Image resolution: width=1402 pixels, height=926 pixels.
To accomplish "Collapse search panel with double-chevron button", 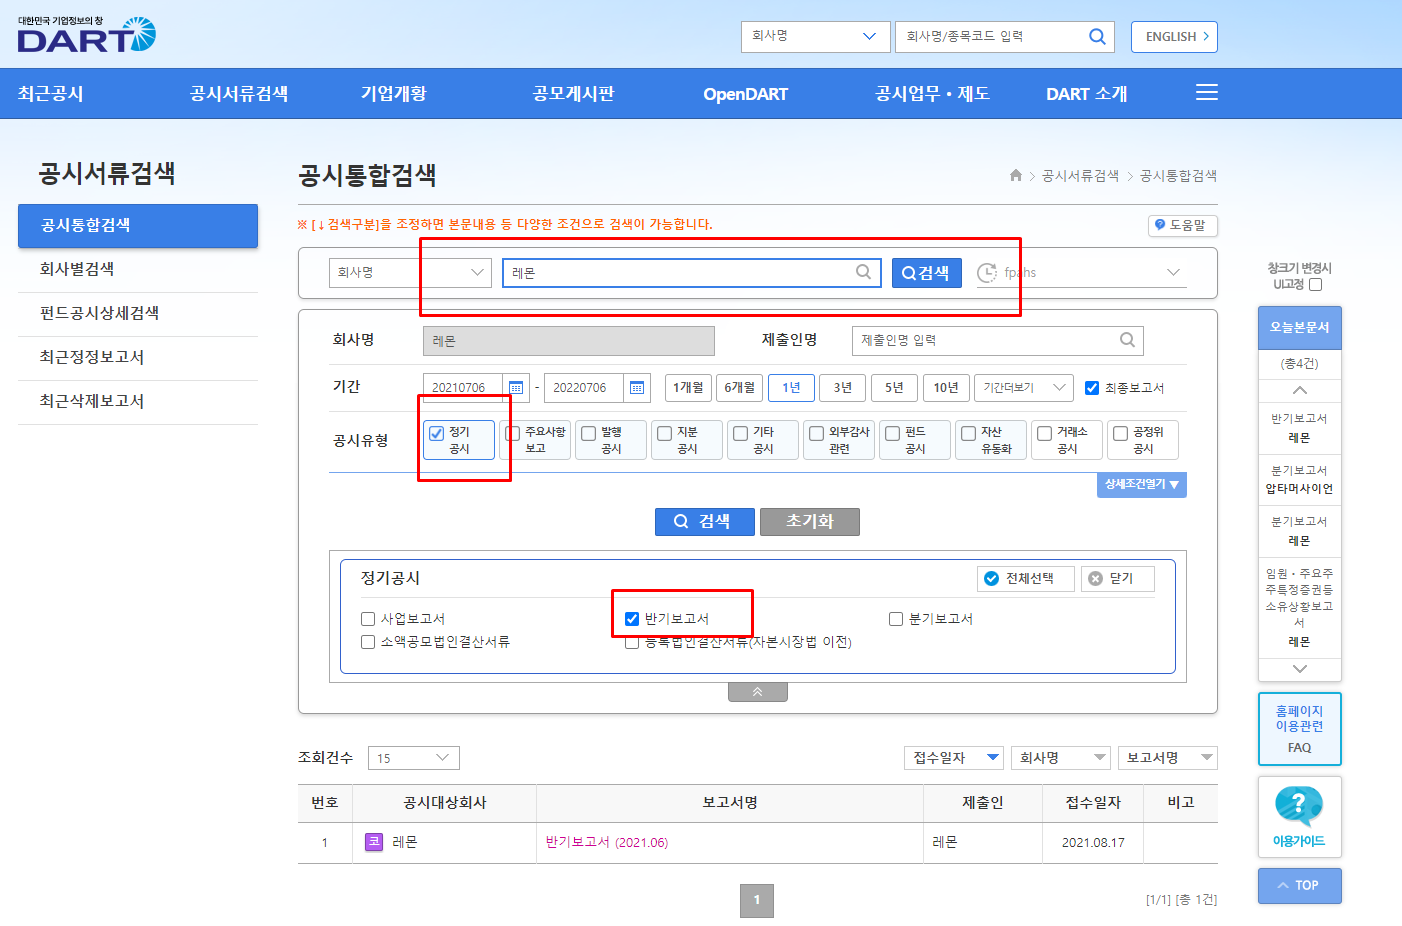I will click(758, 692).
